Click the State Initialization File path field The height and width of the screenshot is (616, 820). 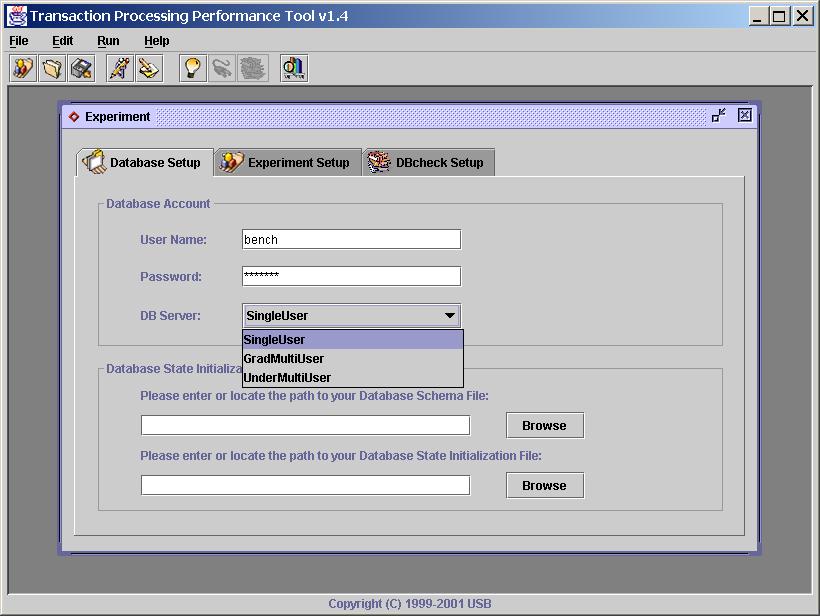pyautogui.click(x=305, y=485)
